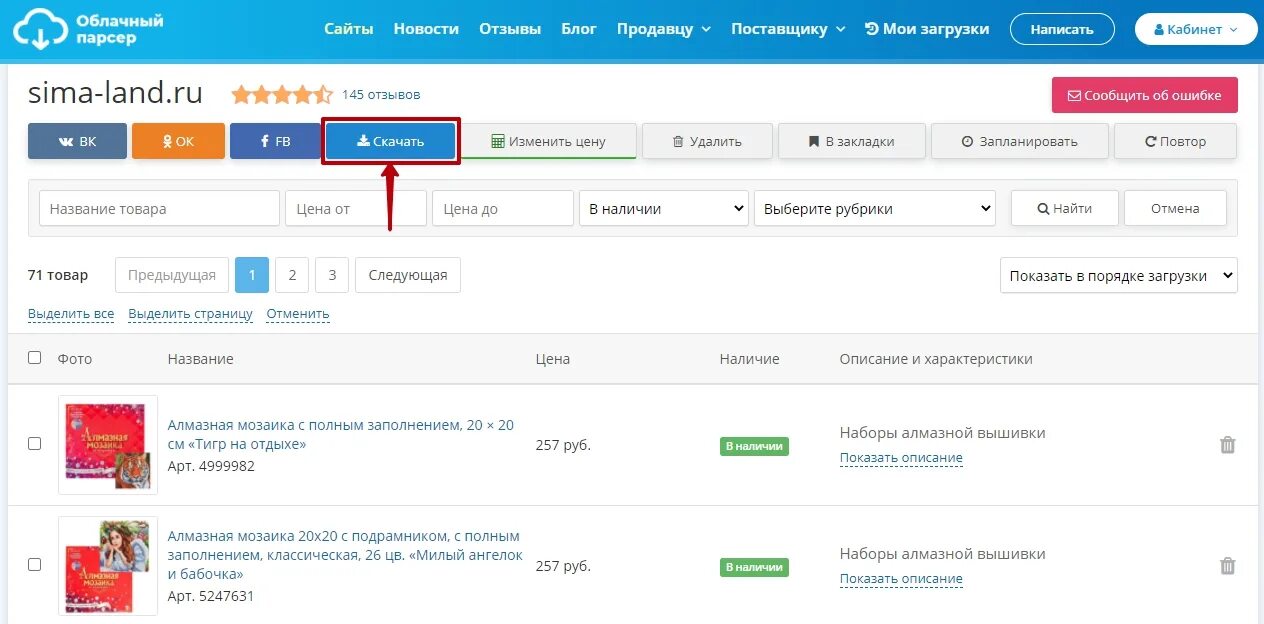Click the Повтор repeat button

point(1175,141)
